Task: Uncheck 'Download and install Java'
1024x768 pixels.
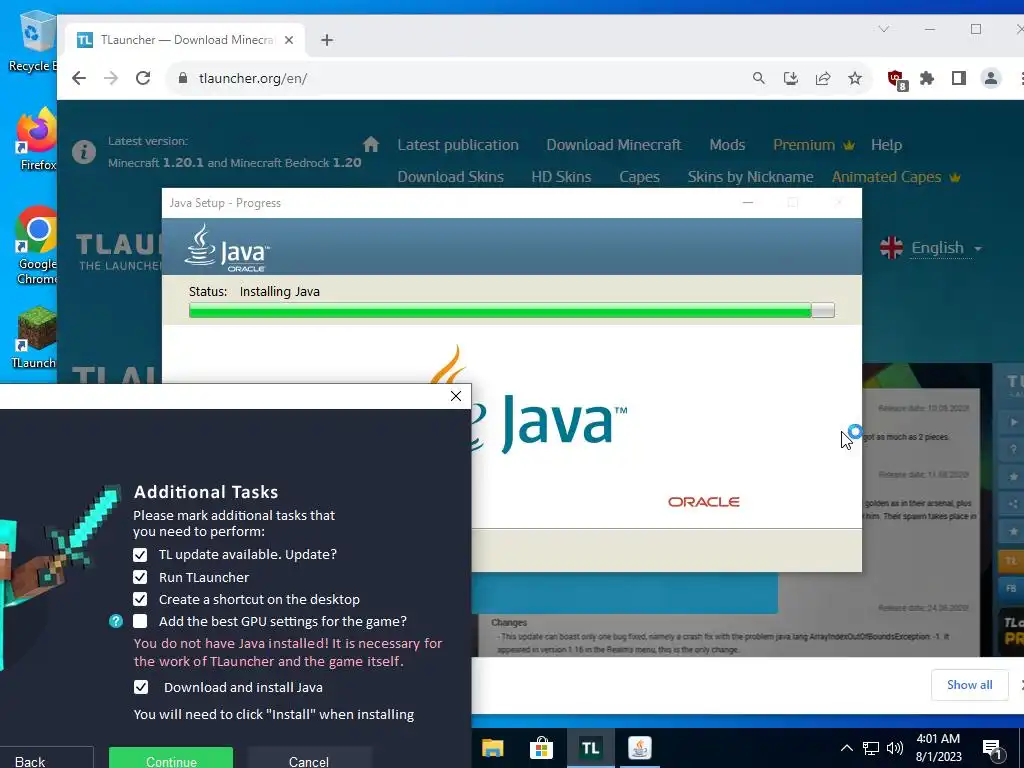Action: pyautogui.click(x=140, y=687)
